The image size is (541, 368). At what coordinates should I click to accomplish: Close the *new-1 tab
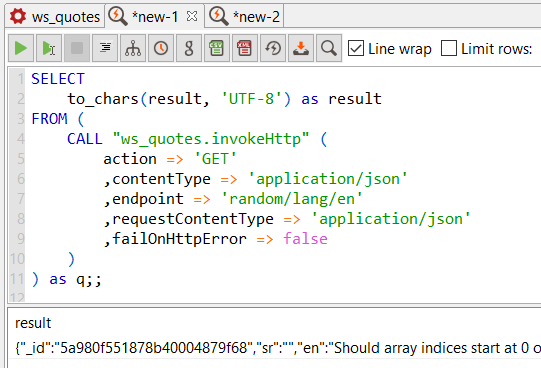(x=192, y=16)
